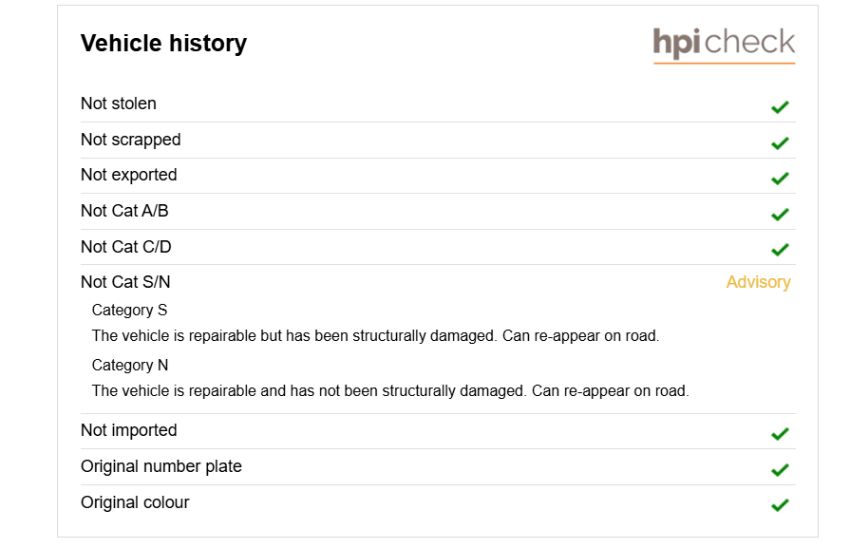The image size is (850, 548).
Task: Click the Original colour label
Action: (x=135, y=502)
